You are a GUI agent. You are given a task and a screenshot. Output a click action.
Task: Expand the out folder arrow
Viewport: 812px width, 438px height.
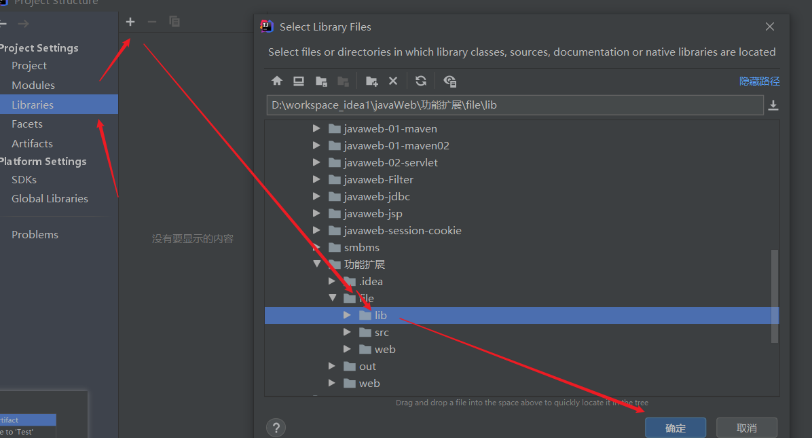tap(331, 366)
